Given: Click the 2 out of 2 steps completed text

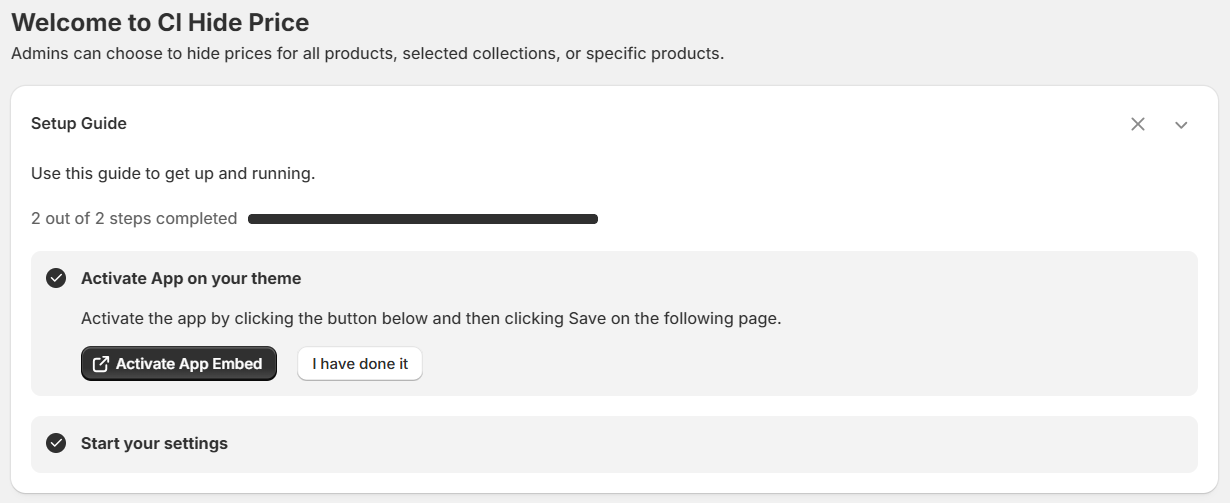Looking at the screenshot, I should point(134,218).
